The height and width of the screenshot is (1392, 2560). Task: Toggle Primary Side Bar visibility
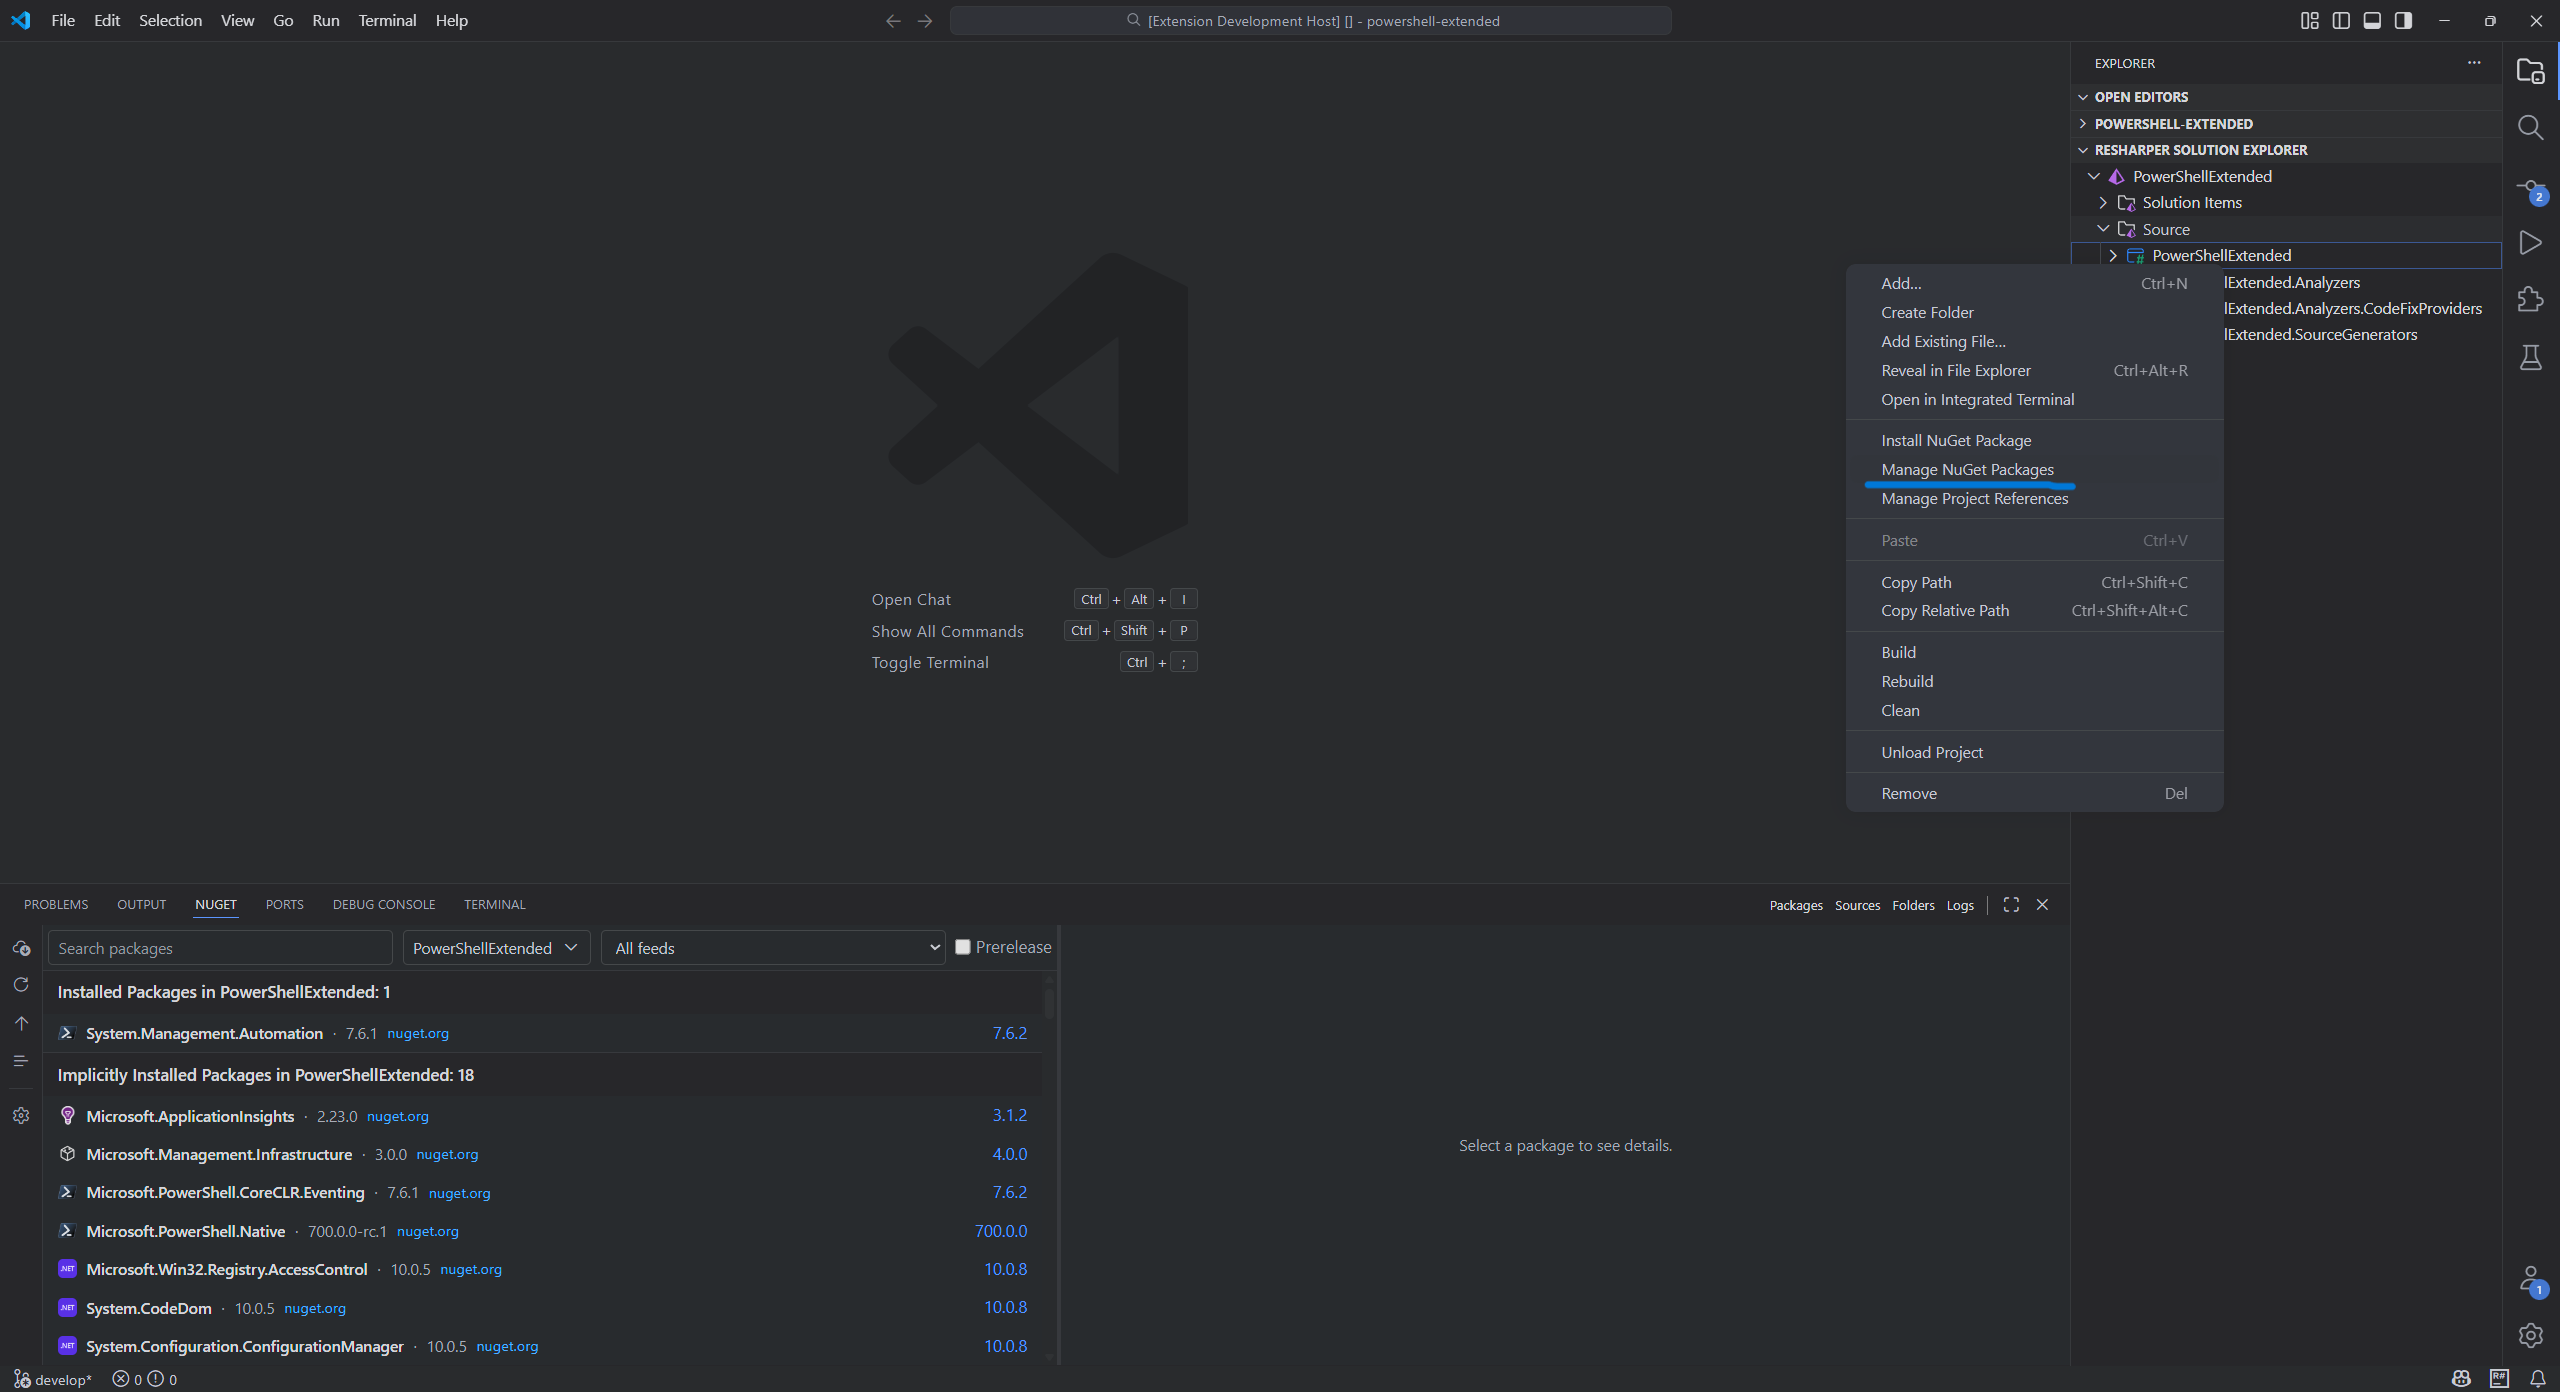(x=2341, y=20)
